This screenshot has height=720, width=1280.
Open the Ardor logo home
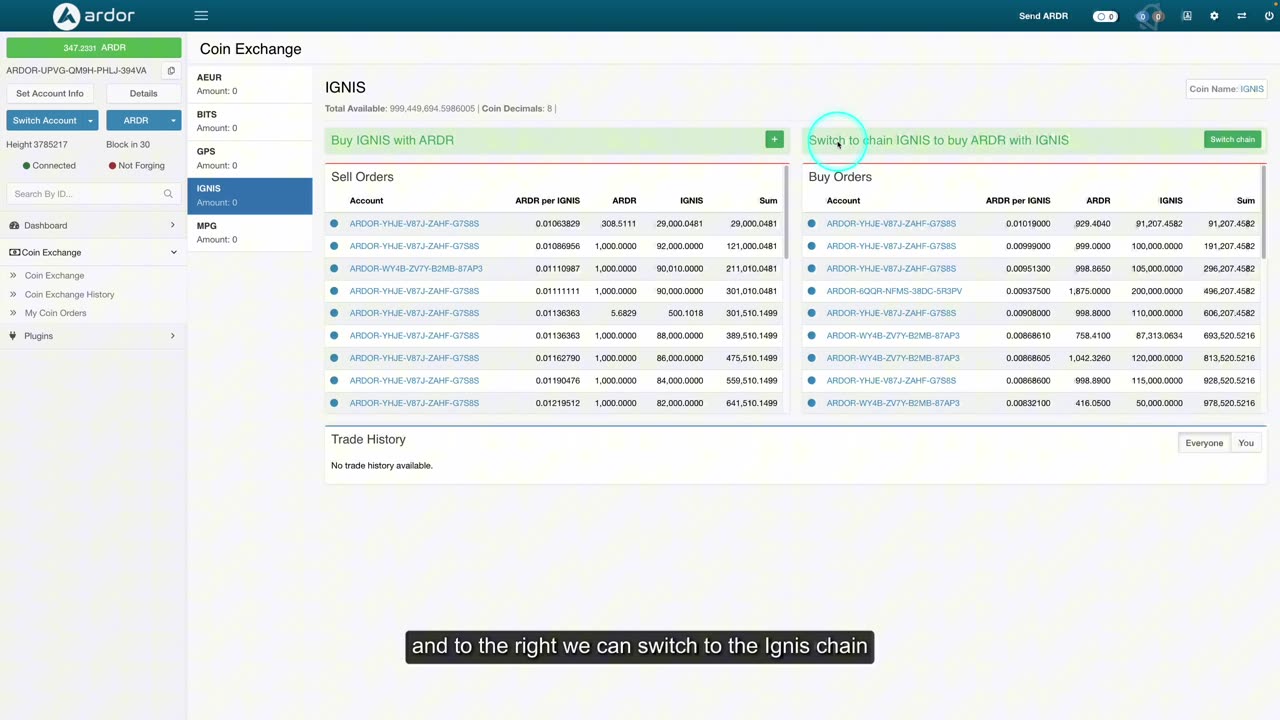94,16
